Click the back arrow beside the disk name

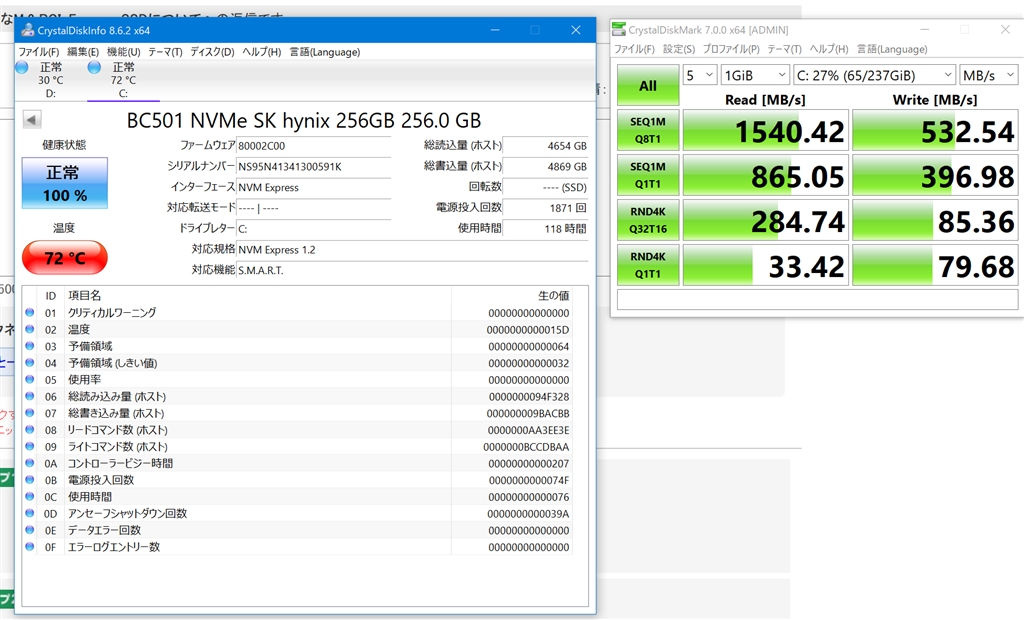click(32, 120)
